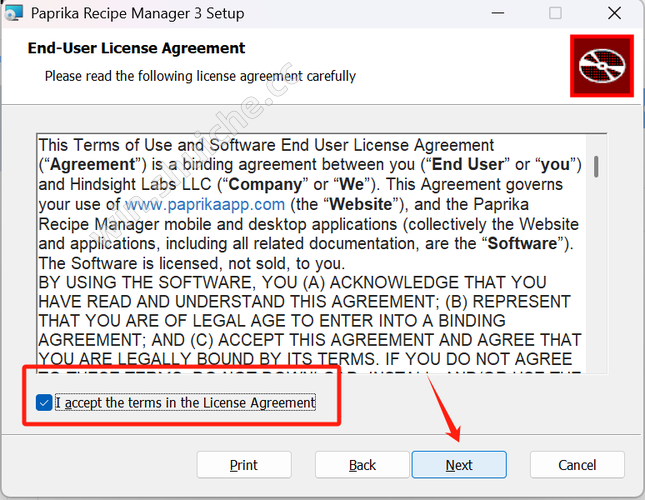Minimize the setup window
This screenshot has height=500, width=645.
click(x=498, y=13)
